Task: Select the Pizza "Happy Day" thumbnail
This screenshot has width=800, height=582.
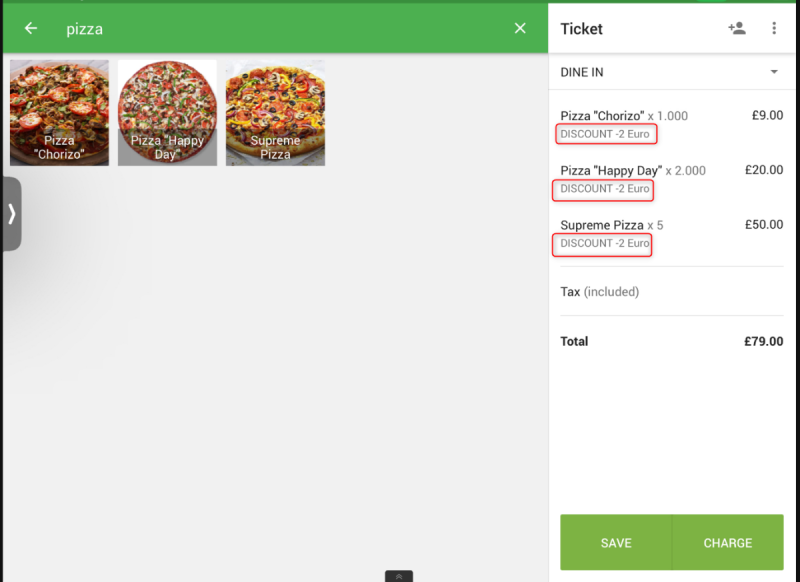Action: pos(167,113)
